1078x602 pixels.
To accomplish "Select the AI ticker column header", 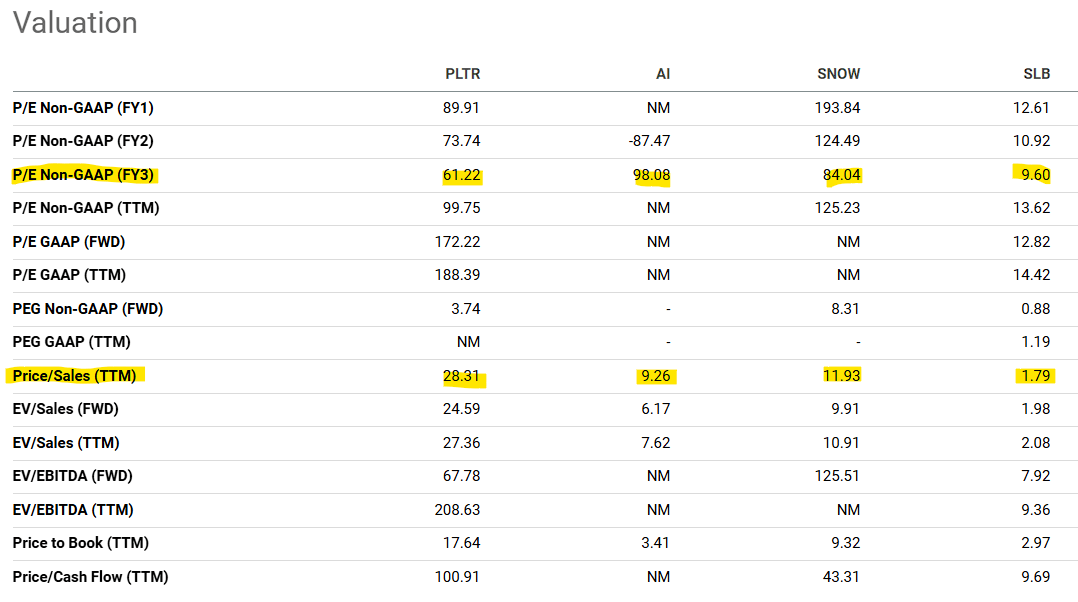I will [661, 74].
